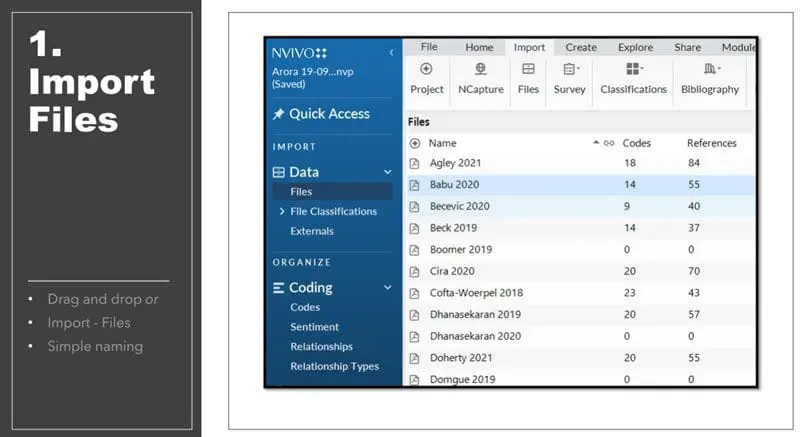Select the file Agley 2021
Screen dimensions: 800x437
click(x=455, y=163)
